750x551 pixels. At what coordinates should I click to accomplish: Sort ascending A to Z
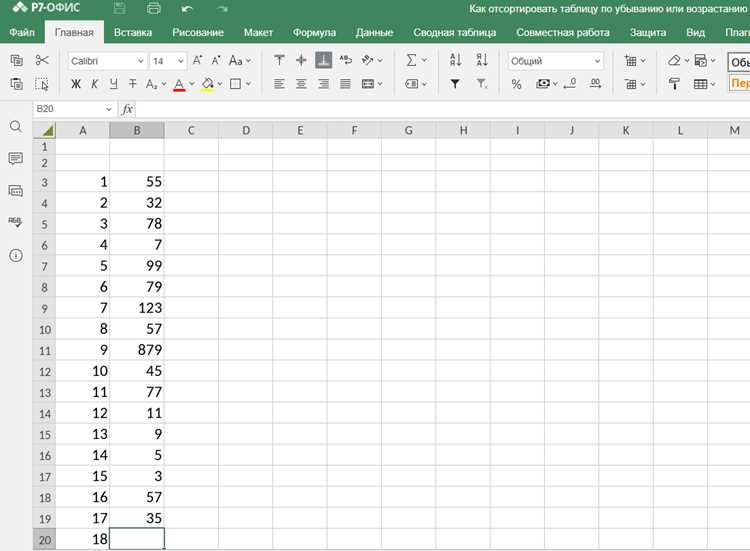click(456, 60)
